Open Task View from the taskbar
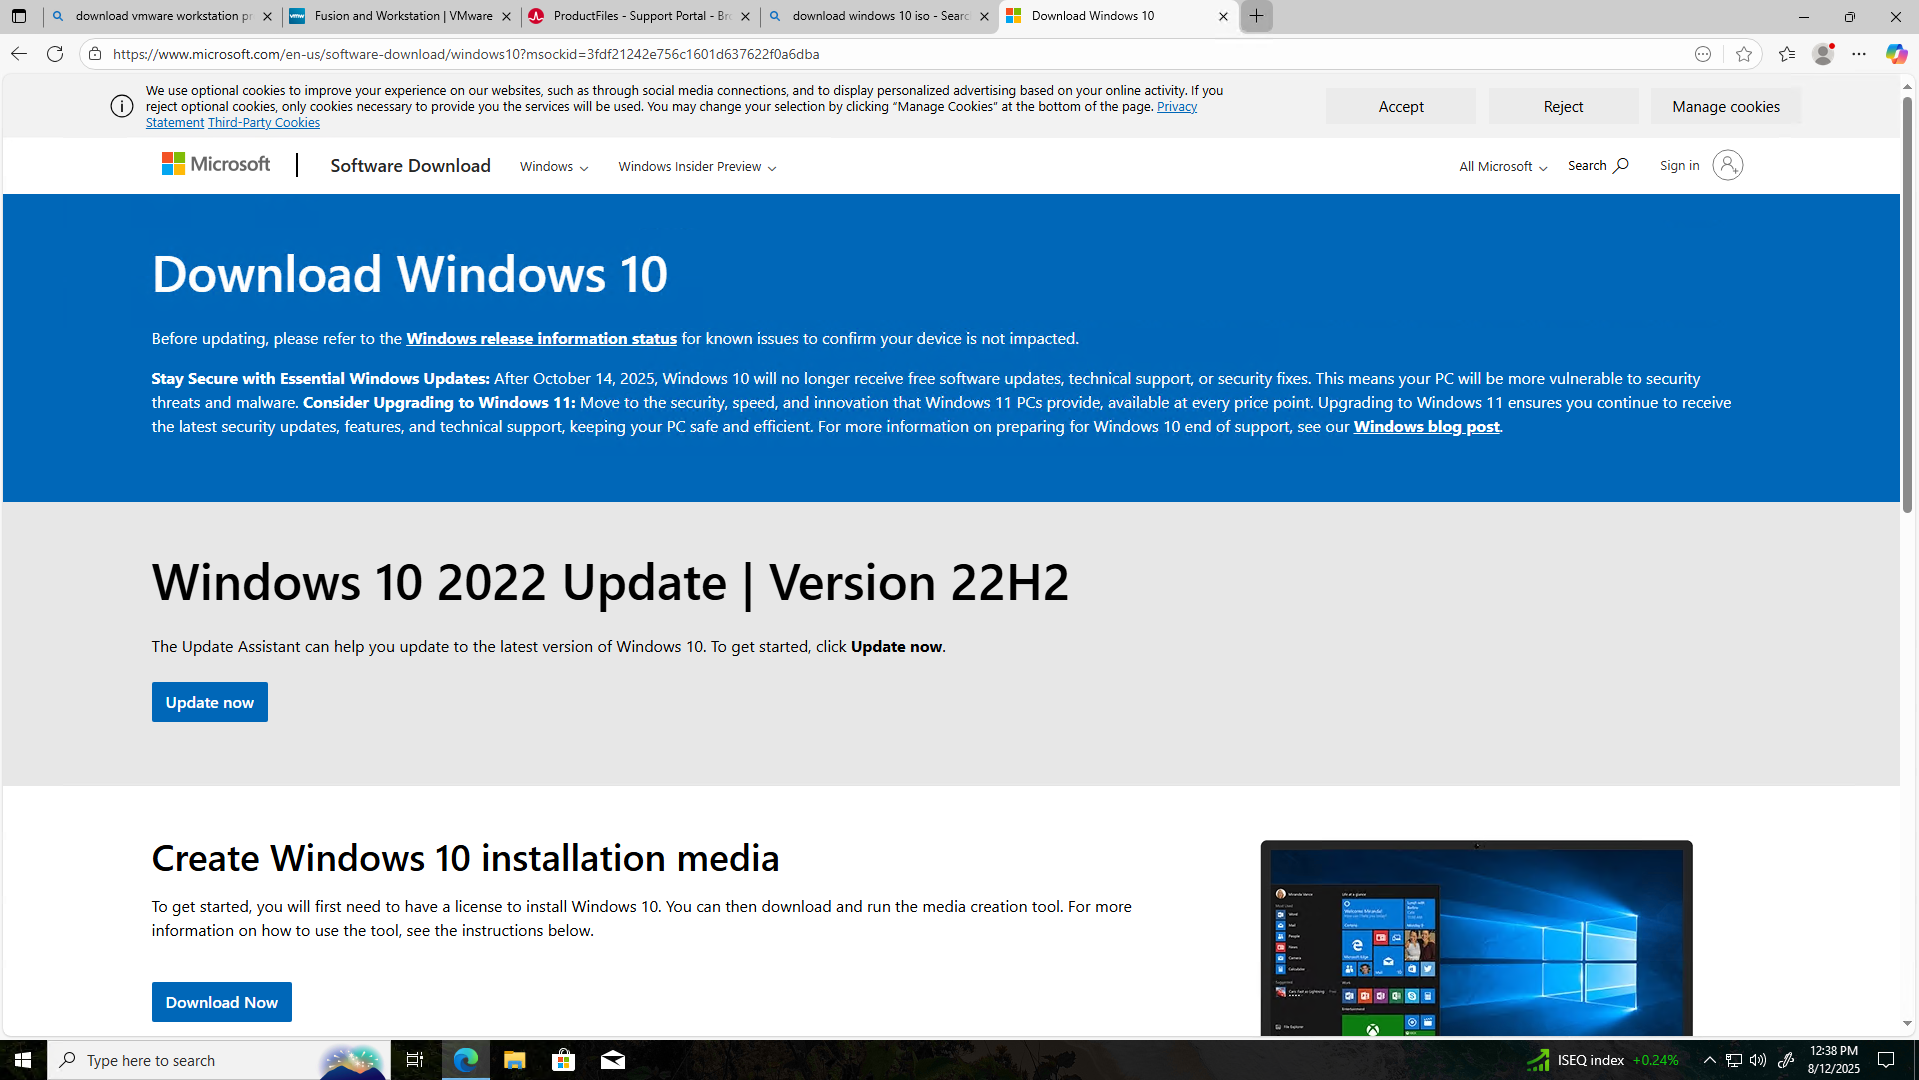The image size is (1919, 1080). (x=415, y=1060)
